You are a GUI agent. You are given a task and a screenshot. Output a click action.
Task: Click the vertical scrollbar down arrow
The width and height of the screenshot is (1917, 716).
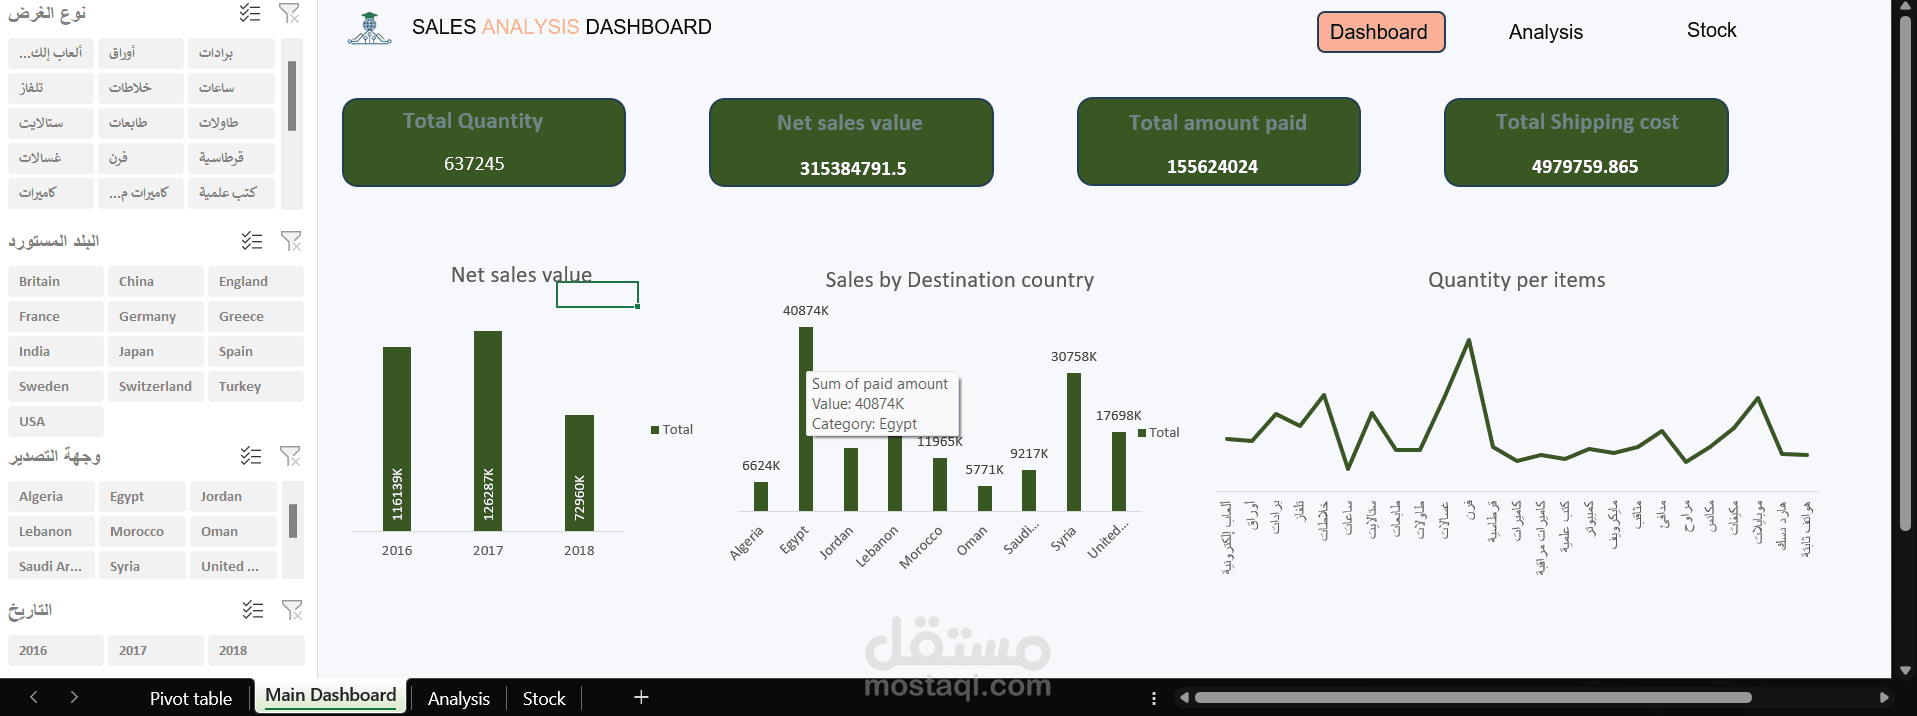pos(1905,671)
